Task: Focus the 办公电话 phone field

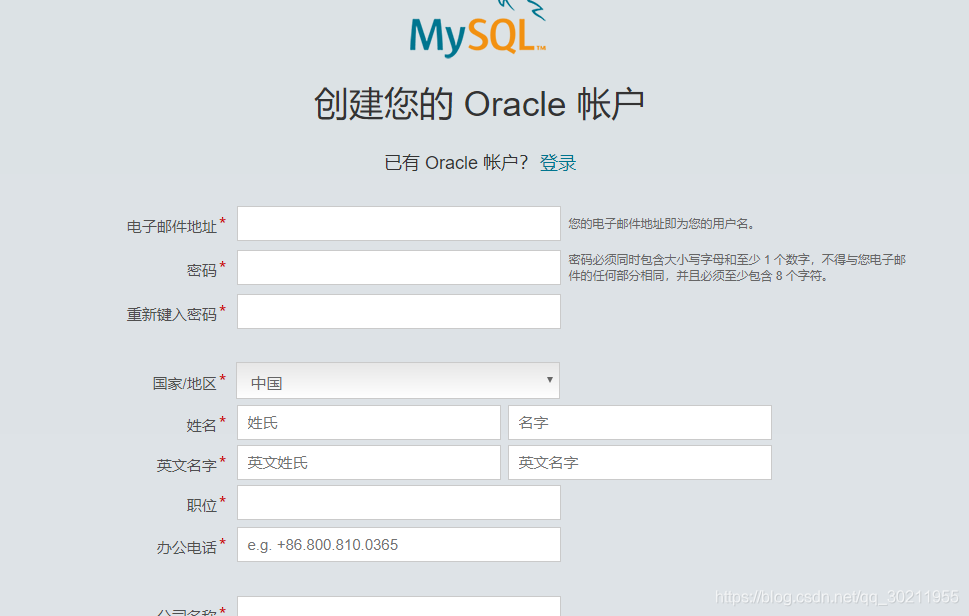Action: tap(399, 544)
